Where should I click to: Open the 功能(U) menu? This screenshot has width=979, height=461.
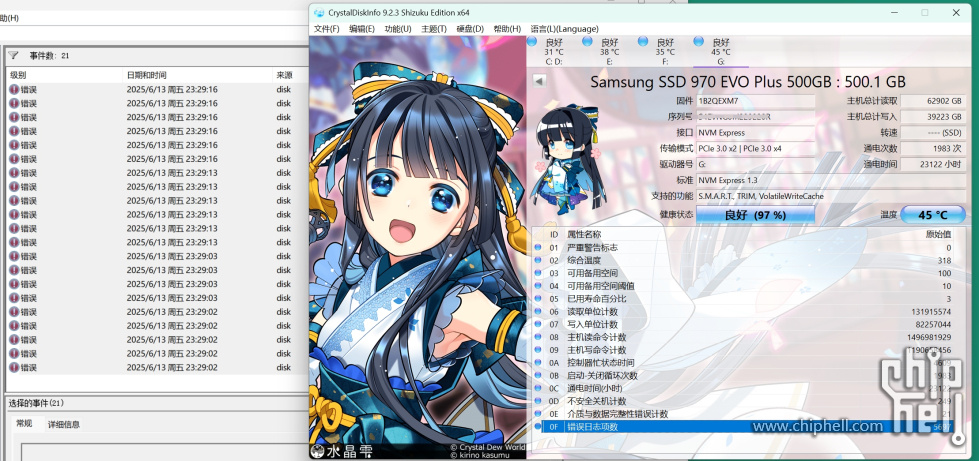click(x=398, y=29)
